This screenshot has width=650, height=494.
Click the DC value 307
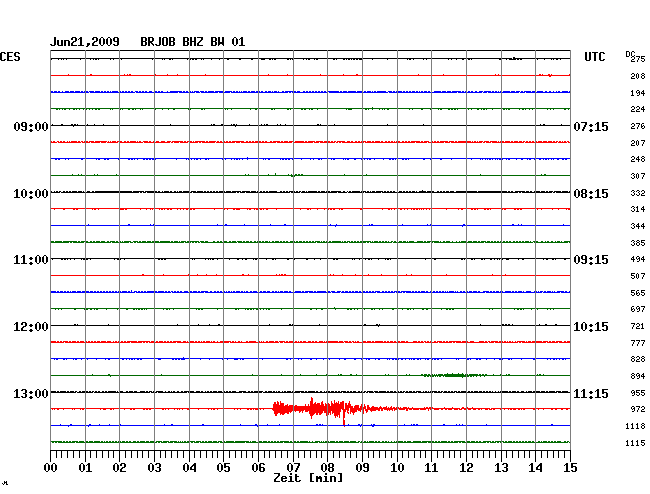coord(638,177)
